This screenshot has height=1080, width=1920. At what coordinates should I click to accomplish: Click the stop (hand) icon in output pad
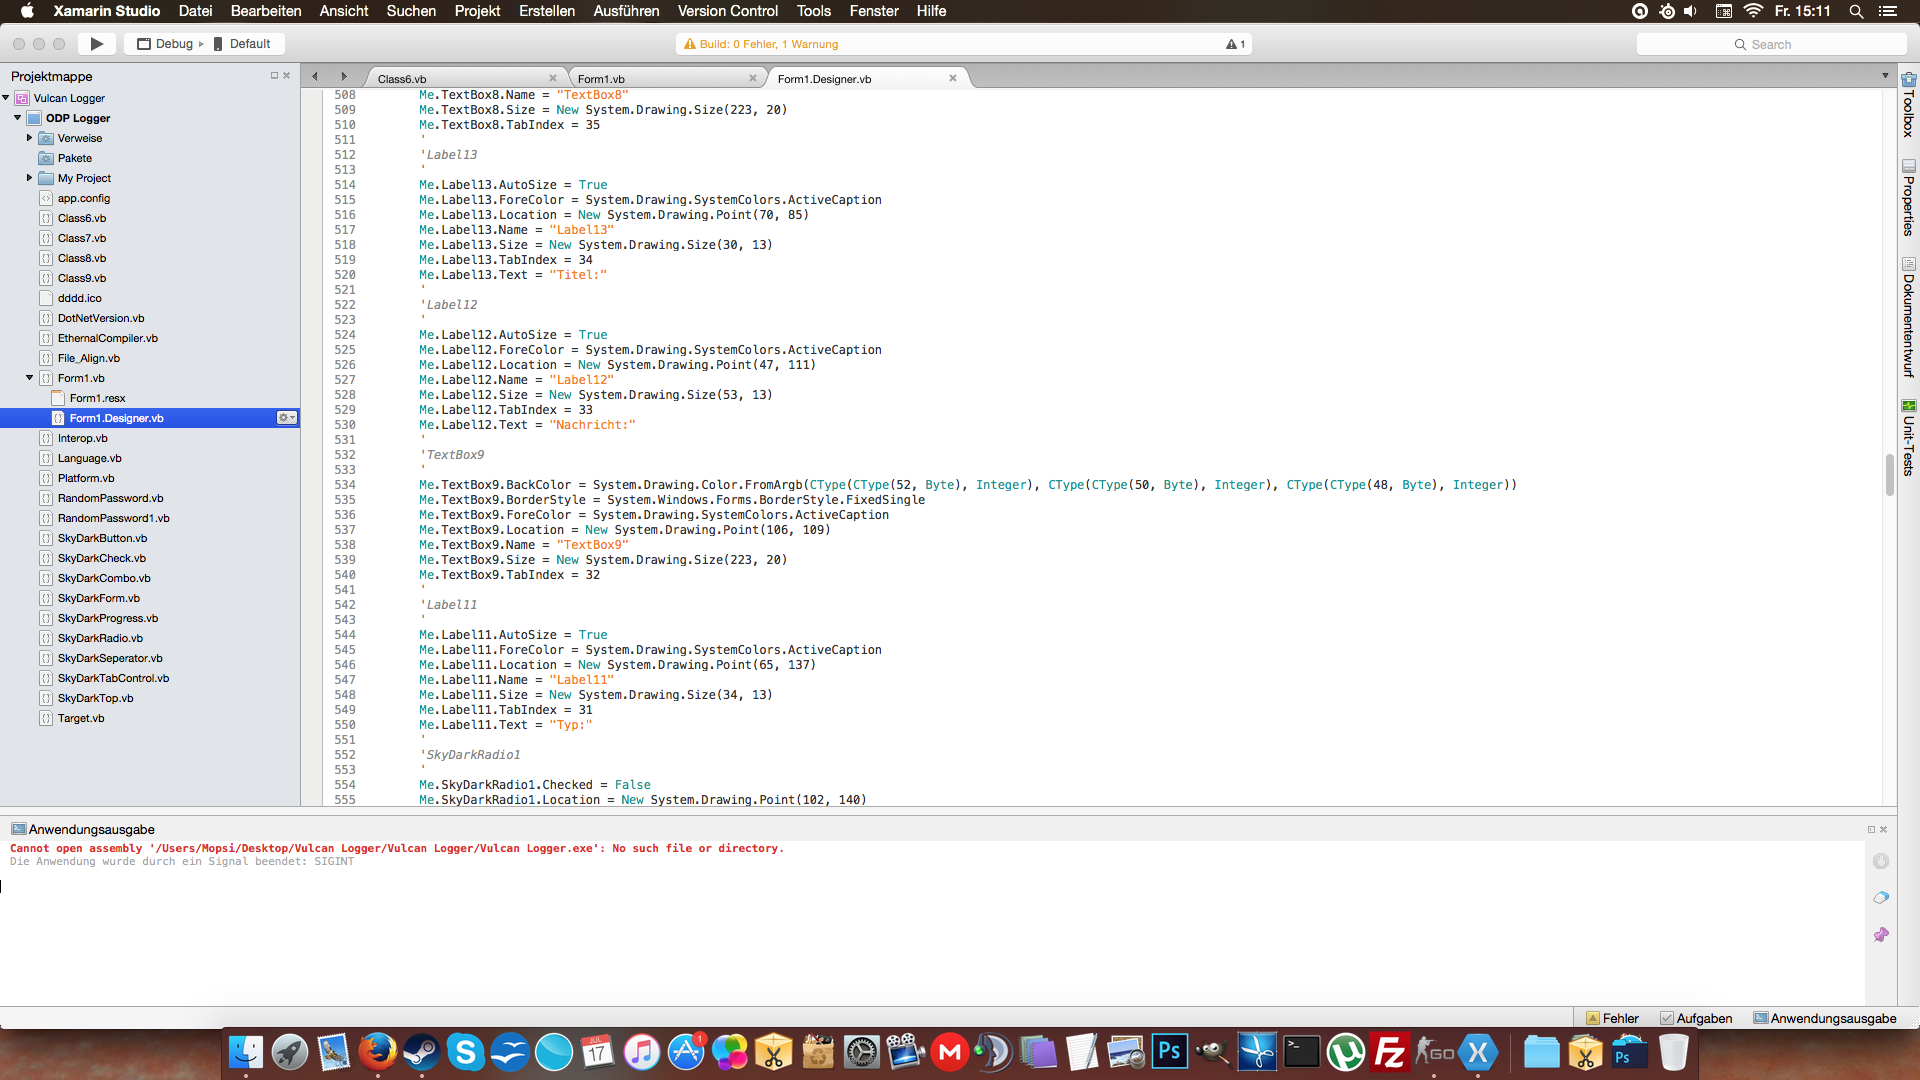point(1881,861)
